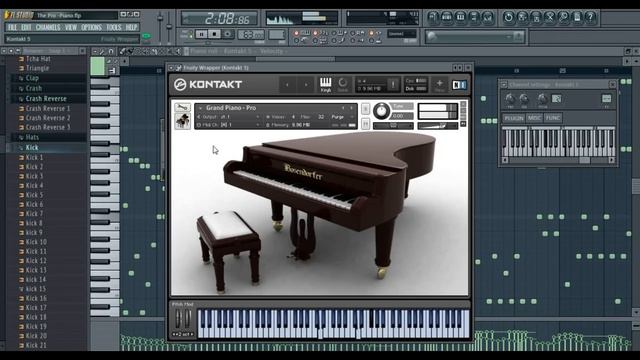Toggle the instrument Solo S button
Screen dimensions: 640x360
365,109
